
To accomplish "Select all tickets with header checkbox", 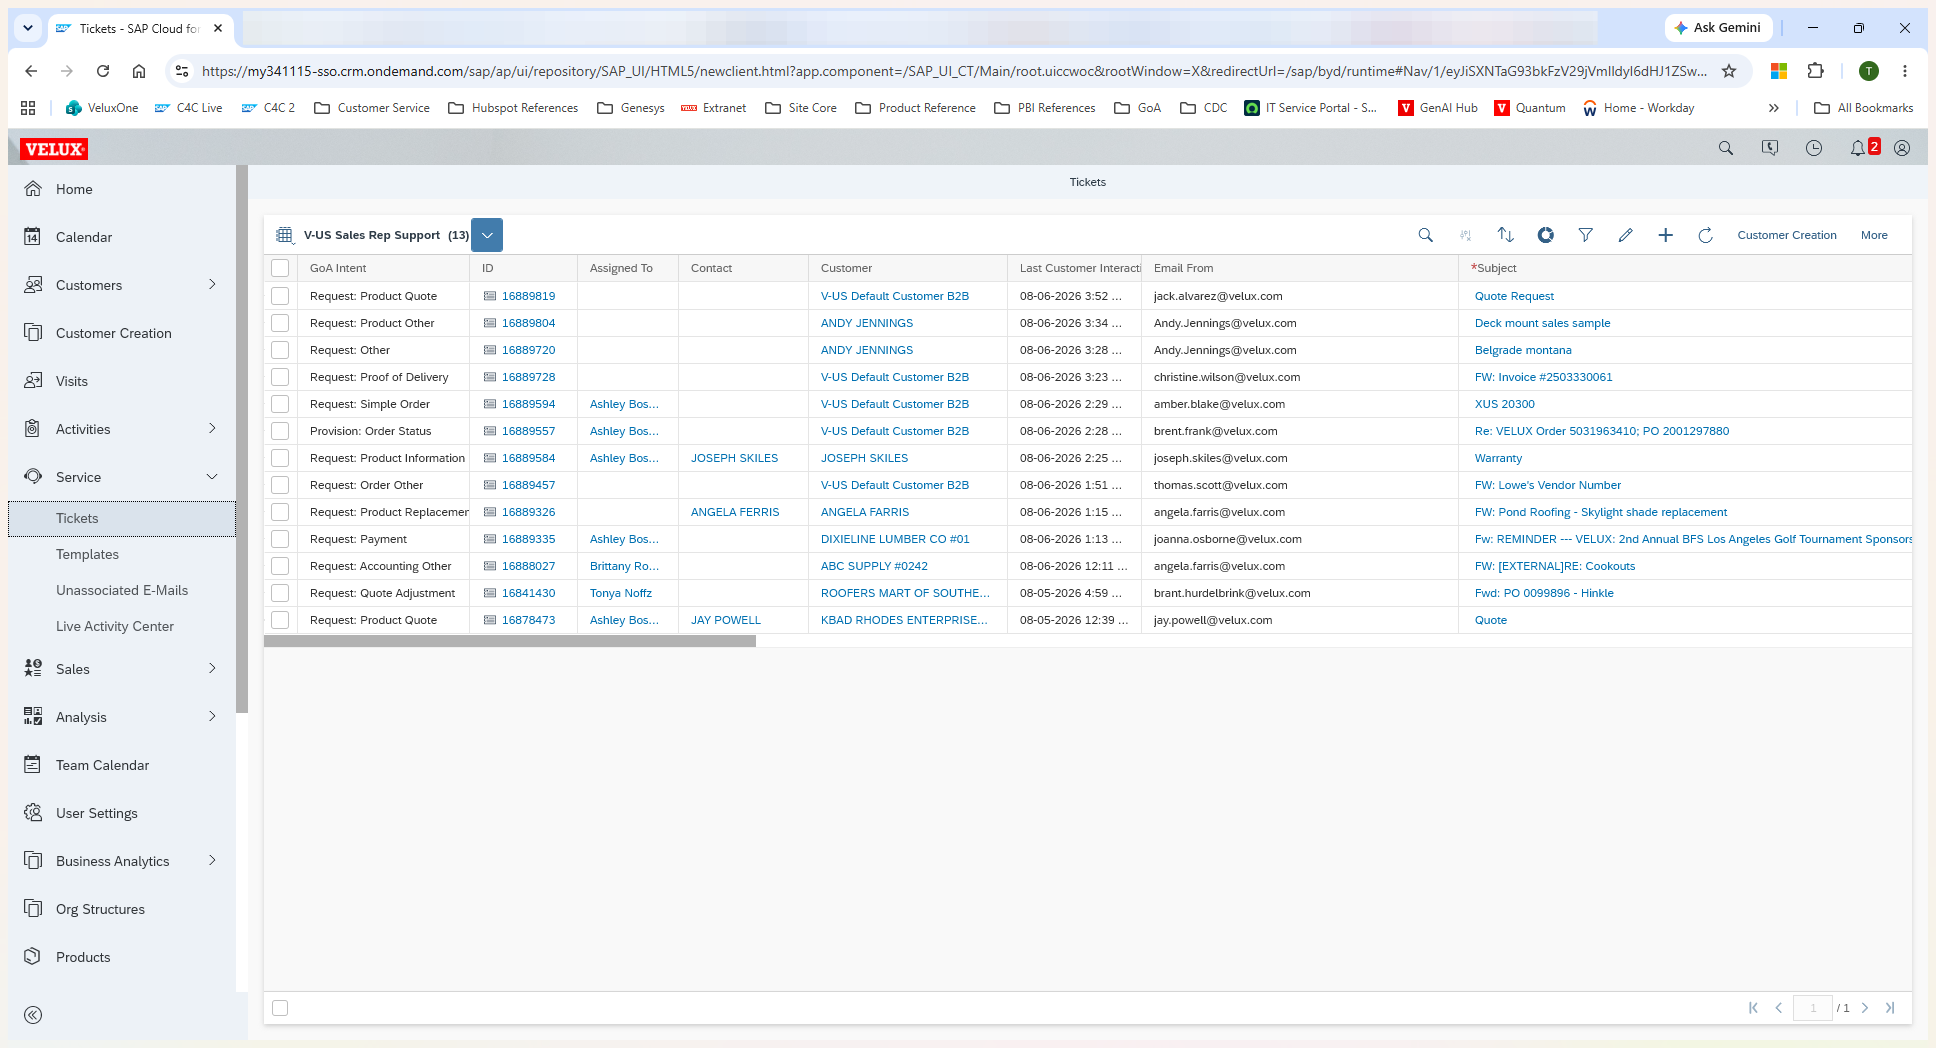I will tap(280, 268).
